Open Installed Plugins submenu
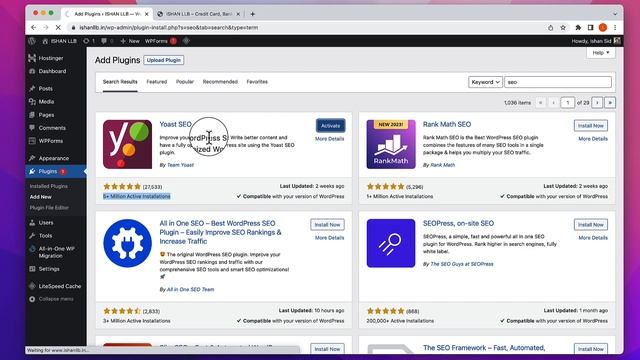The width and height of the screenshot is (640, 360). (x=49, y=186)
